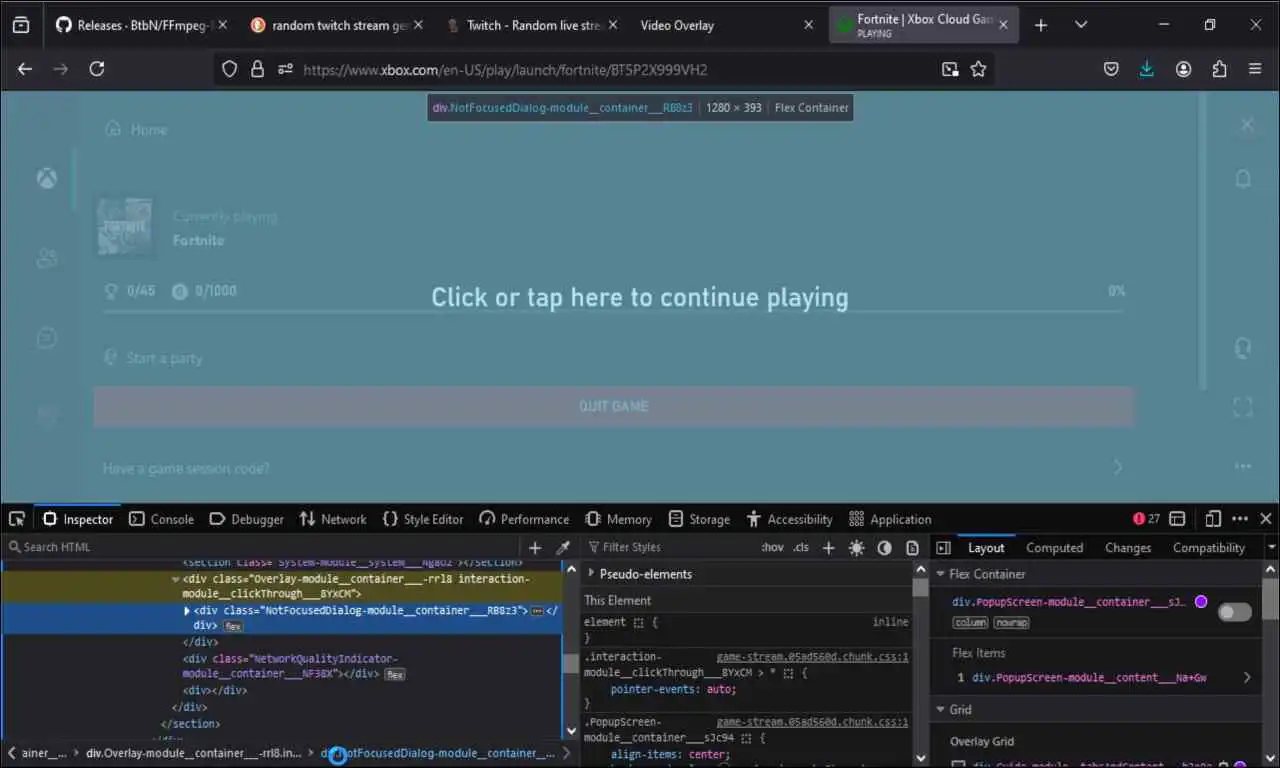Open the Network panel

pyautogui.click(x=333, y=519)
